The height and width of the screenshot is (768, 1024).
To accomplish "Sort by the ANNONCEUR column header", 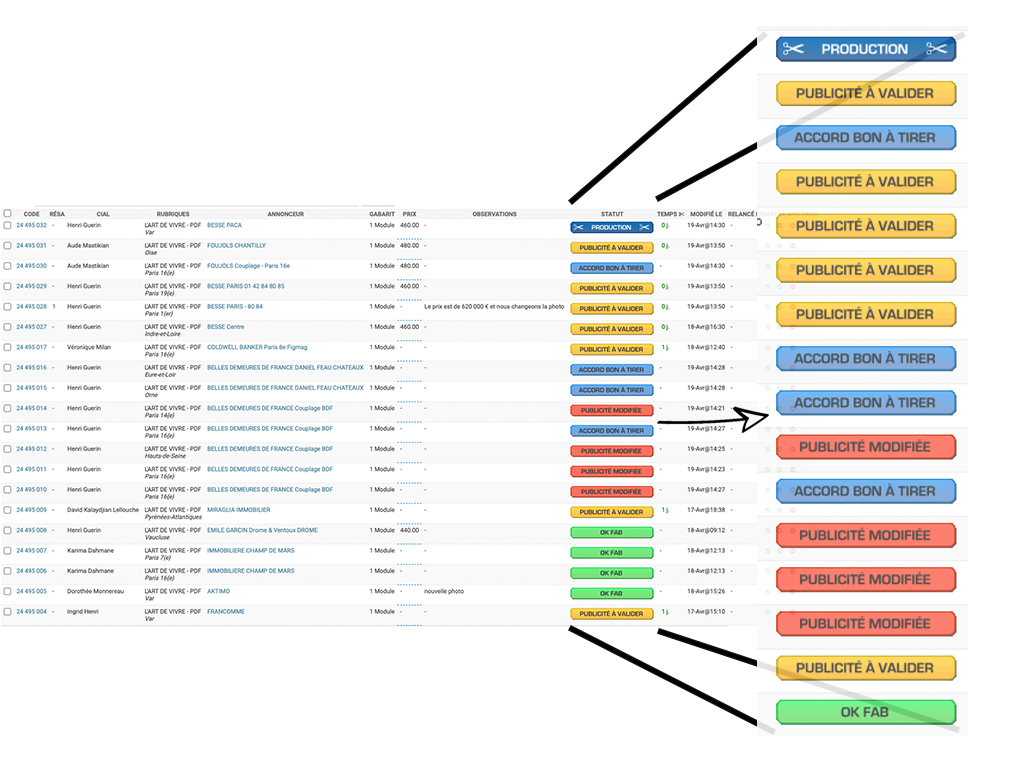I will point(285,214).
